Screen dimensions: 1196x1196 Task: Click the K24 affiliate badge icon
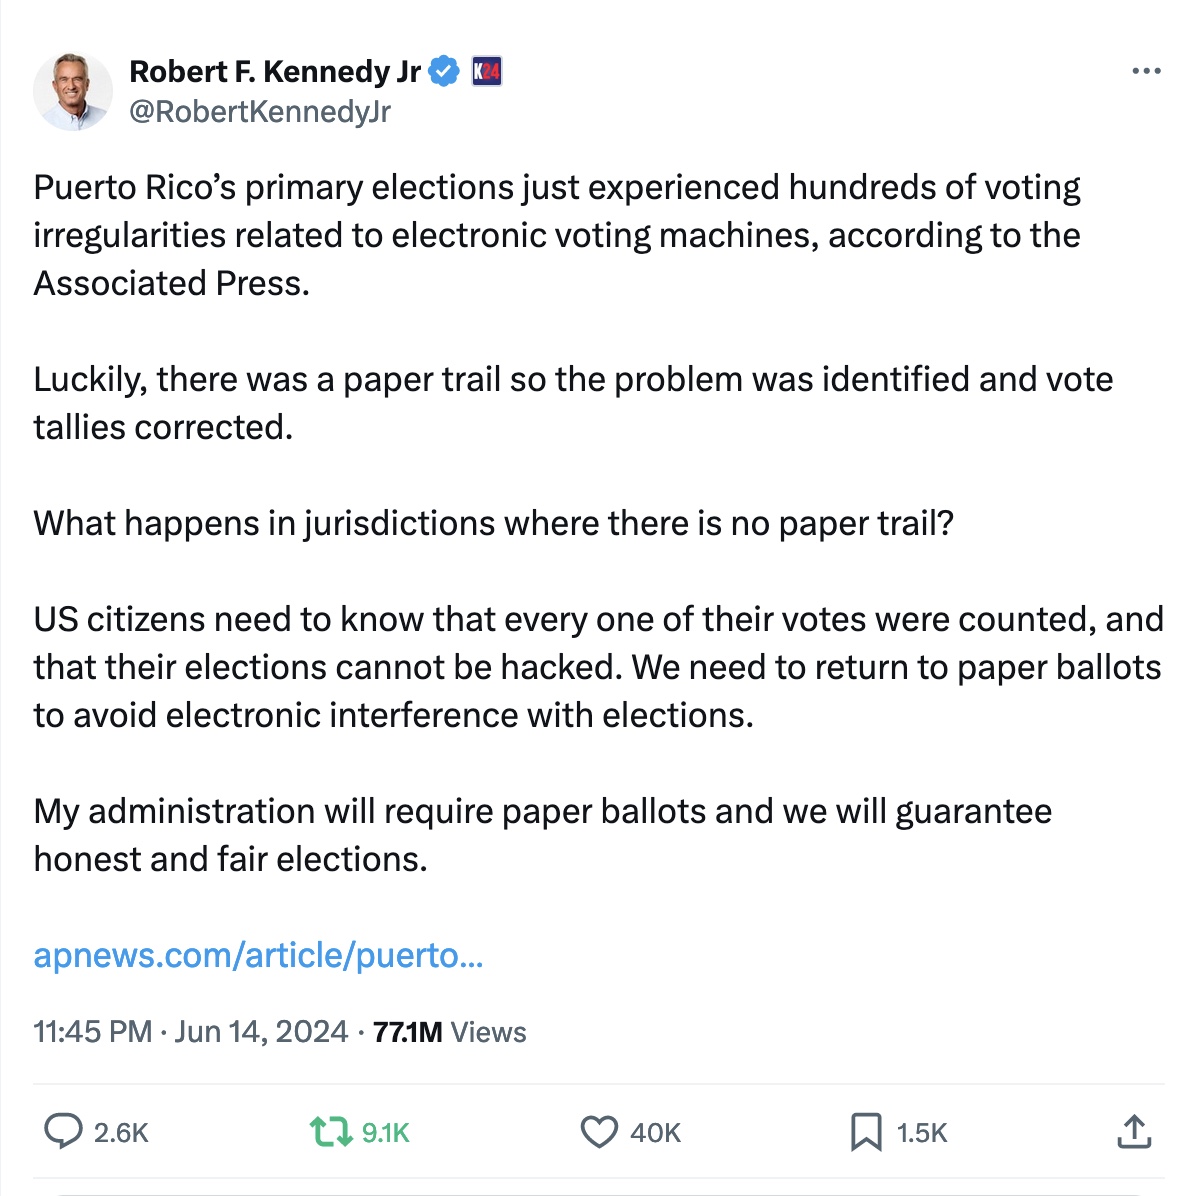(486, 72)
